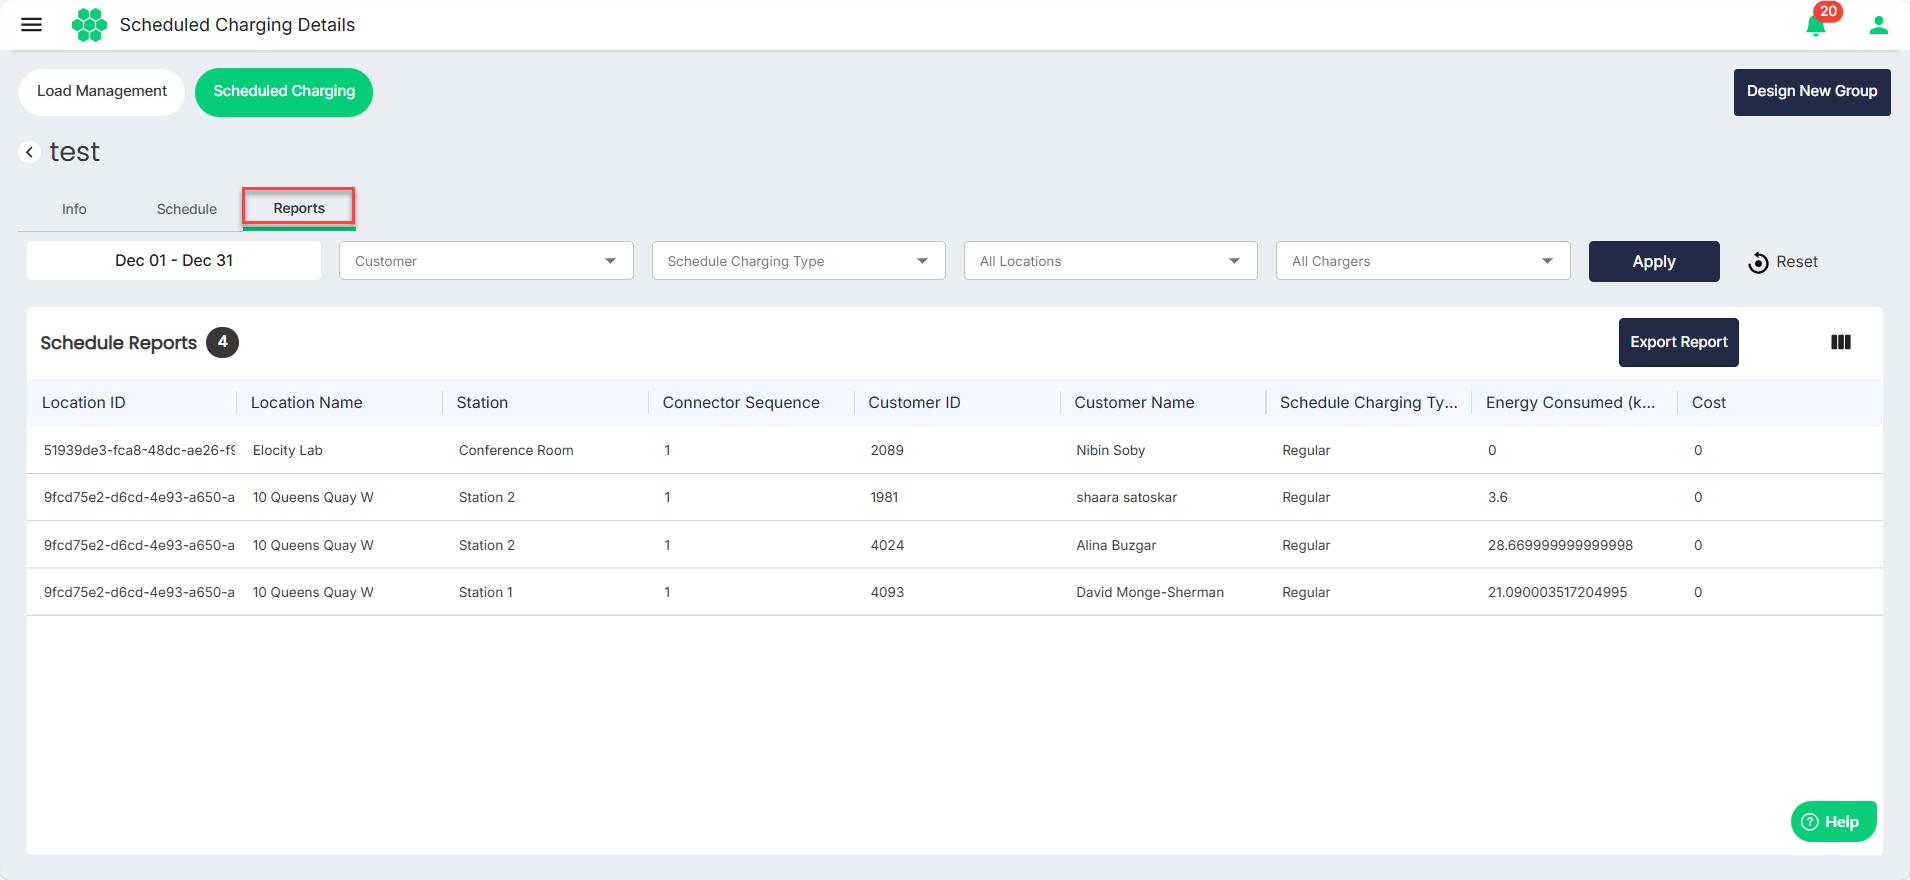This screenshot has height=880, width=1910.
Task: Click customer ID 2089
Action: [x=887, y=450]
